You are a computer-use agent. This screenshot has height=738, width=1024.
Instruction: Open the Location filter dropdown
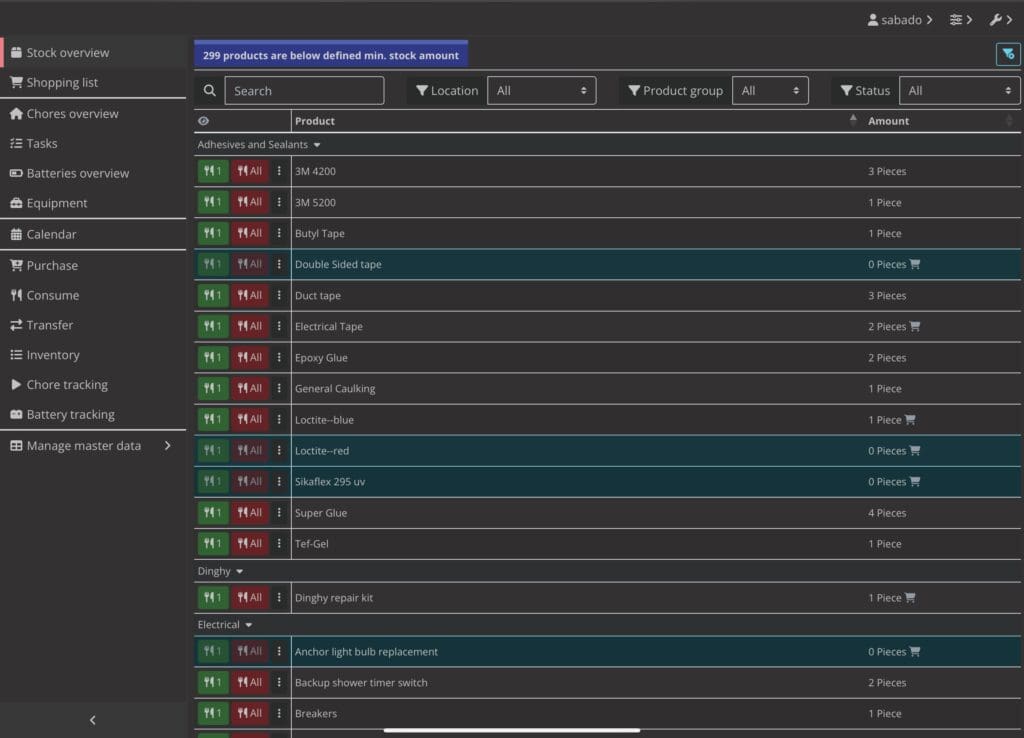pyautogui.click(x=541, y=91)
